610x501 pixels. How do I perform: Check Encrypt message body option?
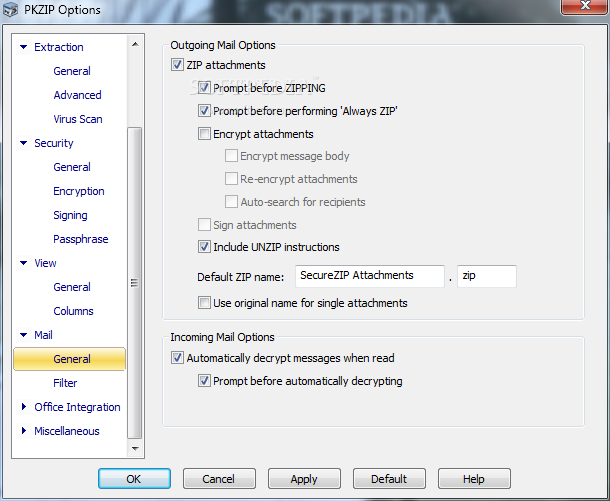(231, 156)
